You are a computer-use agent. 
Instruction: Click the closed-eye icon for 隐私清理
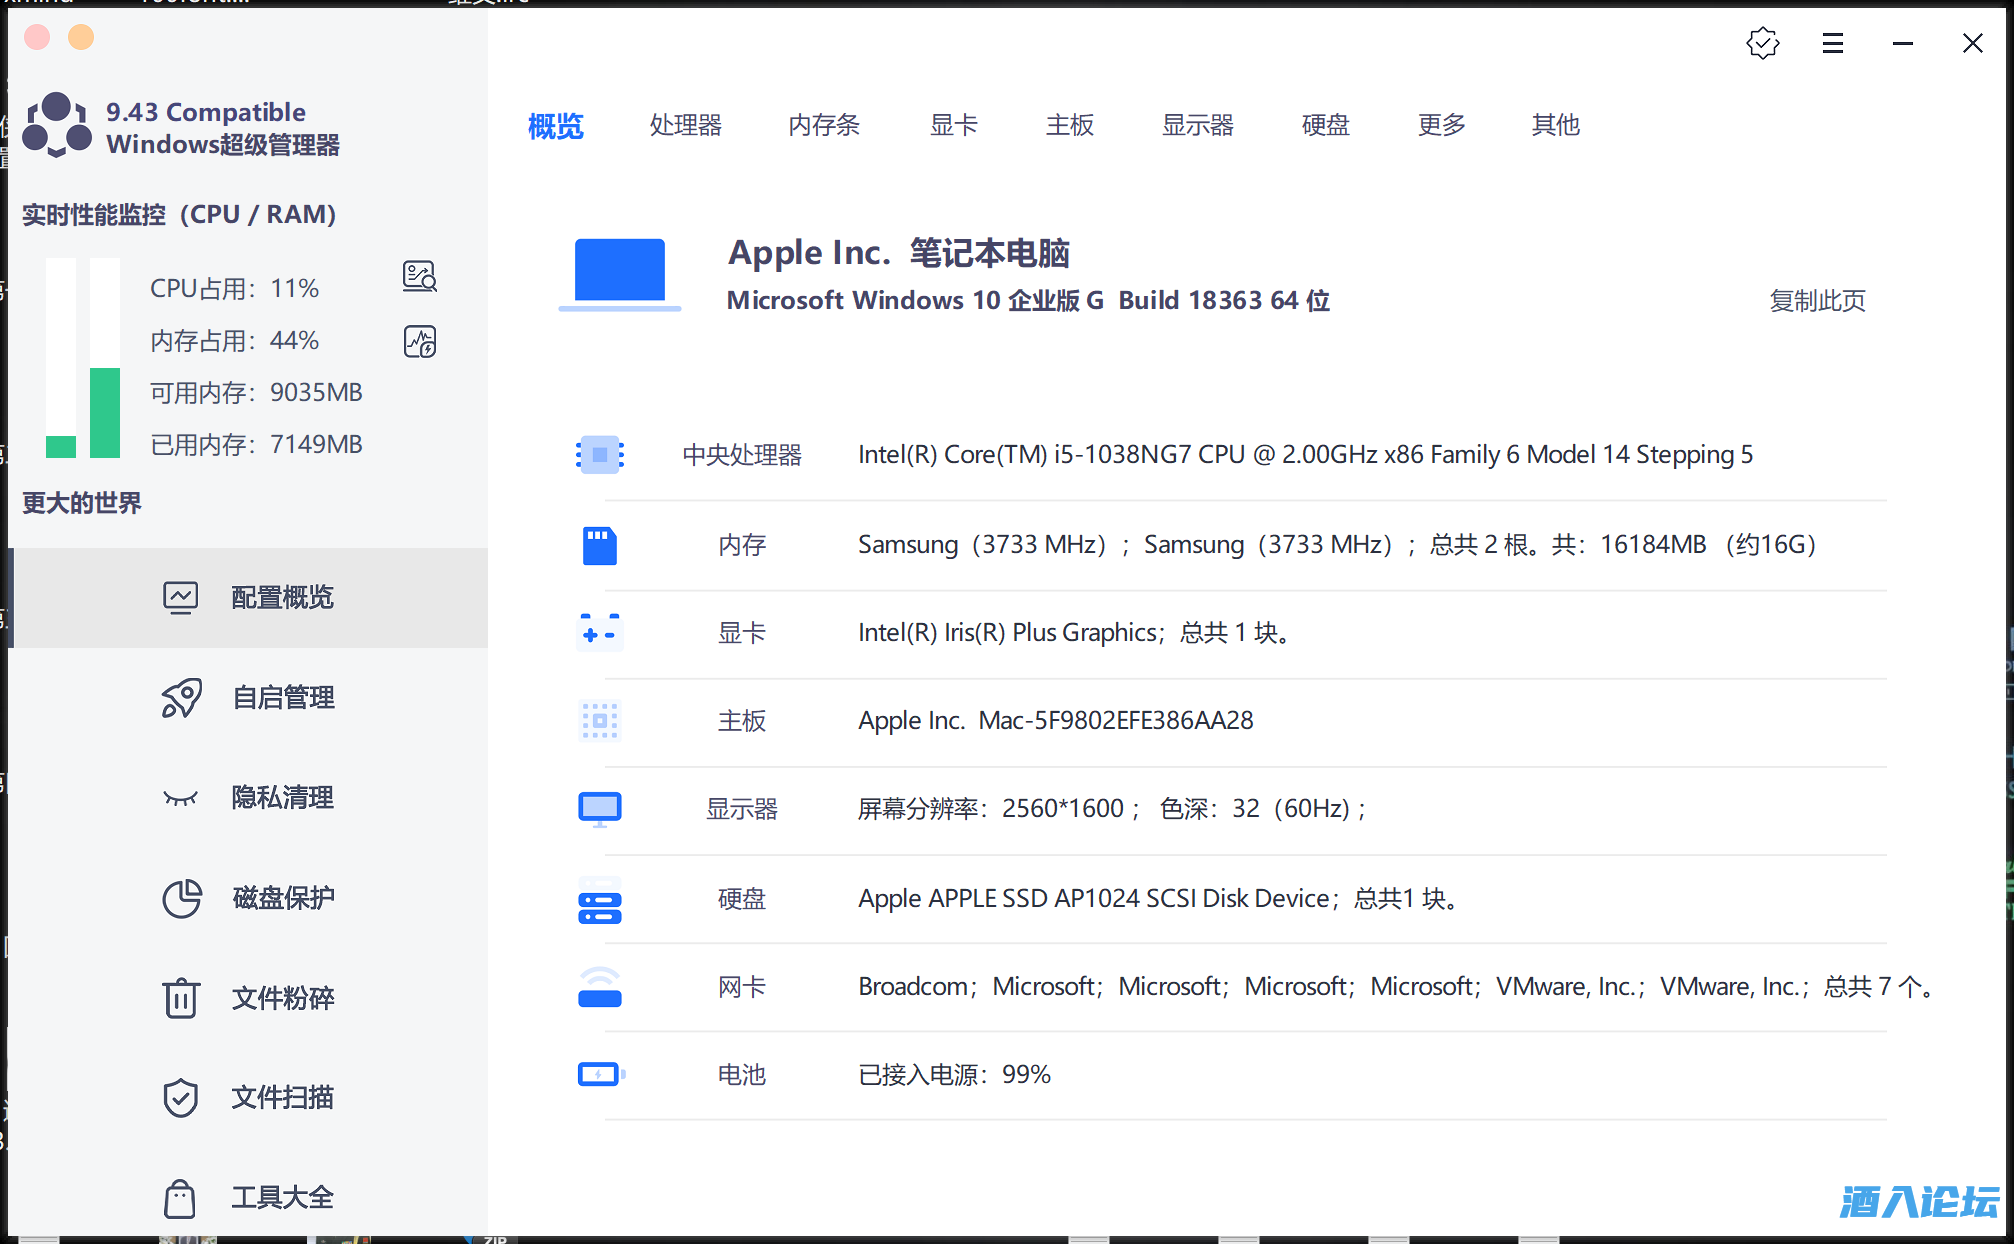click(x=181, y=798)
